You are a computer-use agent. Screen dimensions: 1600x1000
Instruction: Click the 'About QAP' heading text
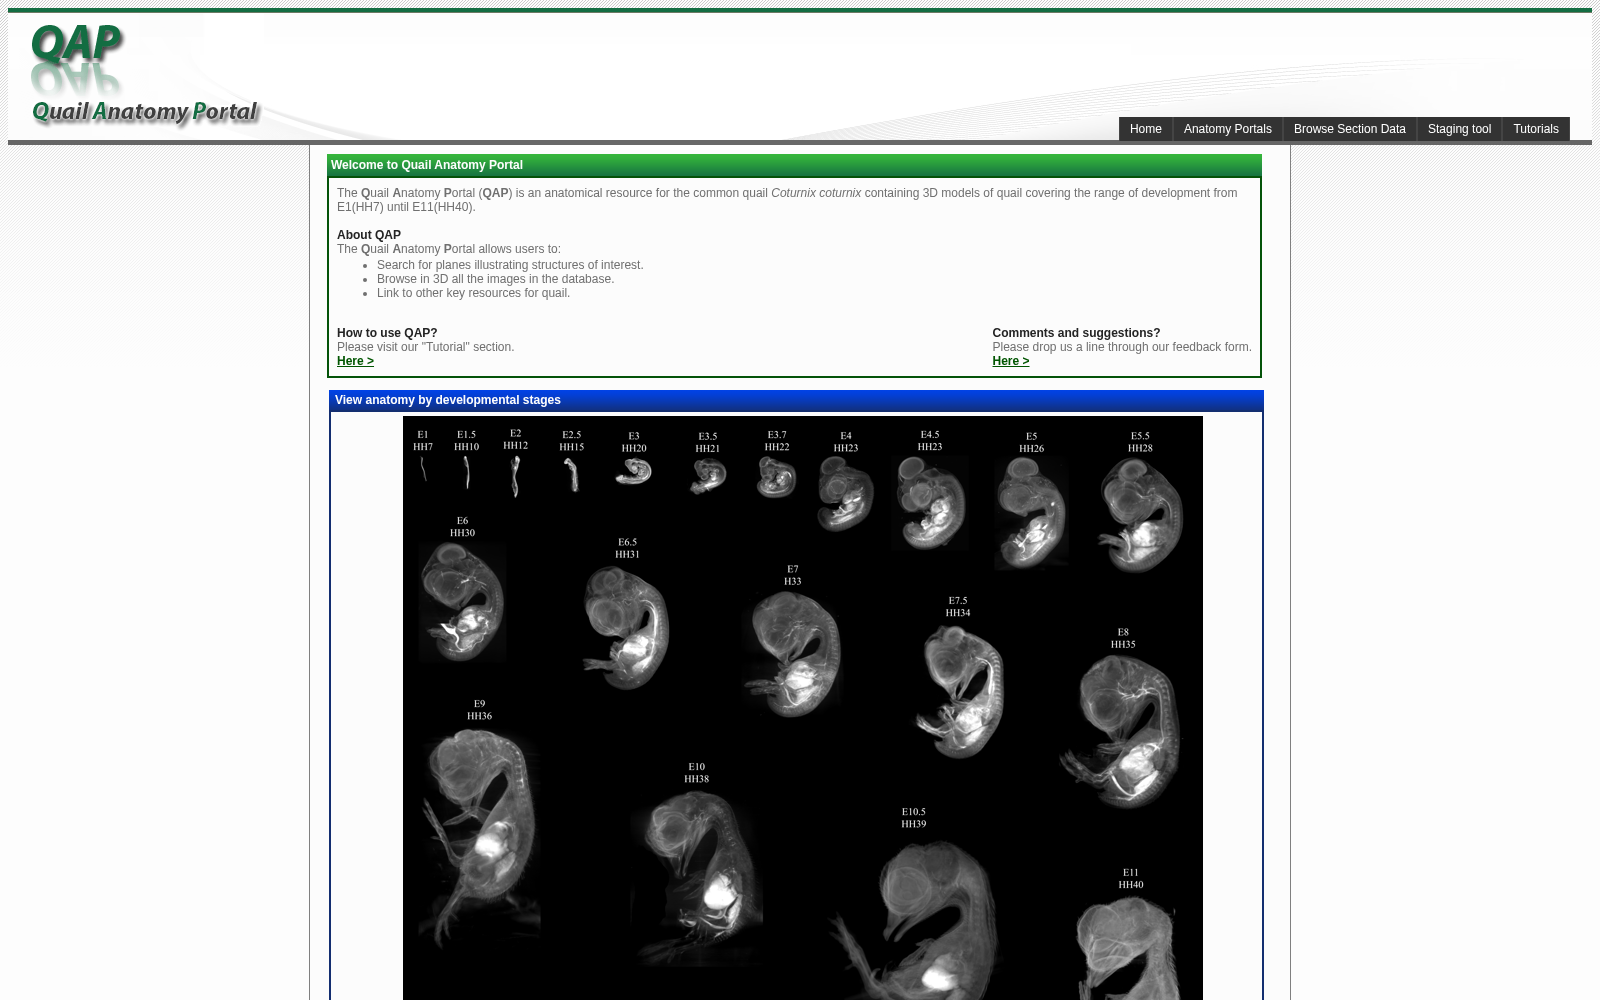click(369, 235)
